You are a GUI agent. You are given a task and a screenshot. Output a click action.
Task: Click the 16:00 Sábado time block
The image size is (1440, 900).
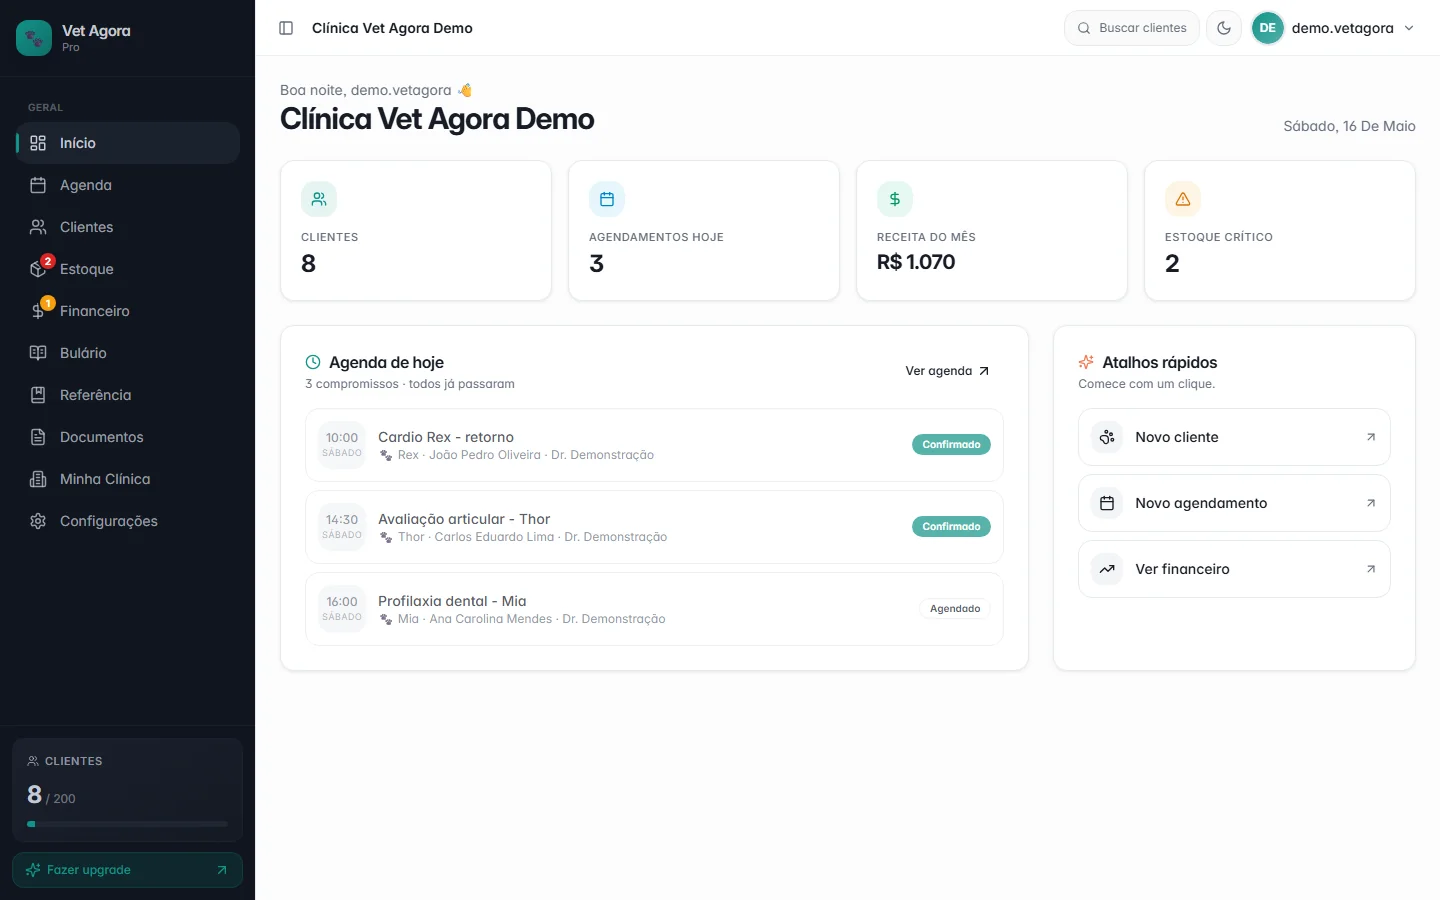342,609
